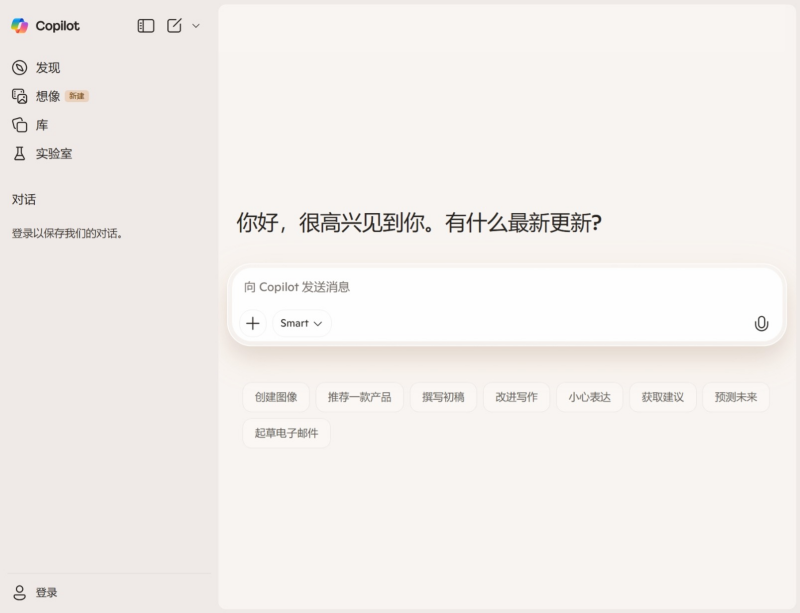Open the 库 library icon
The width and height of the screenshot is (800, 613).
click(19, 125)
